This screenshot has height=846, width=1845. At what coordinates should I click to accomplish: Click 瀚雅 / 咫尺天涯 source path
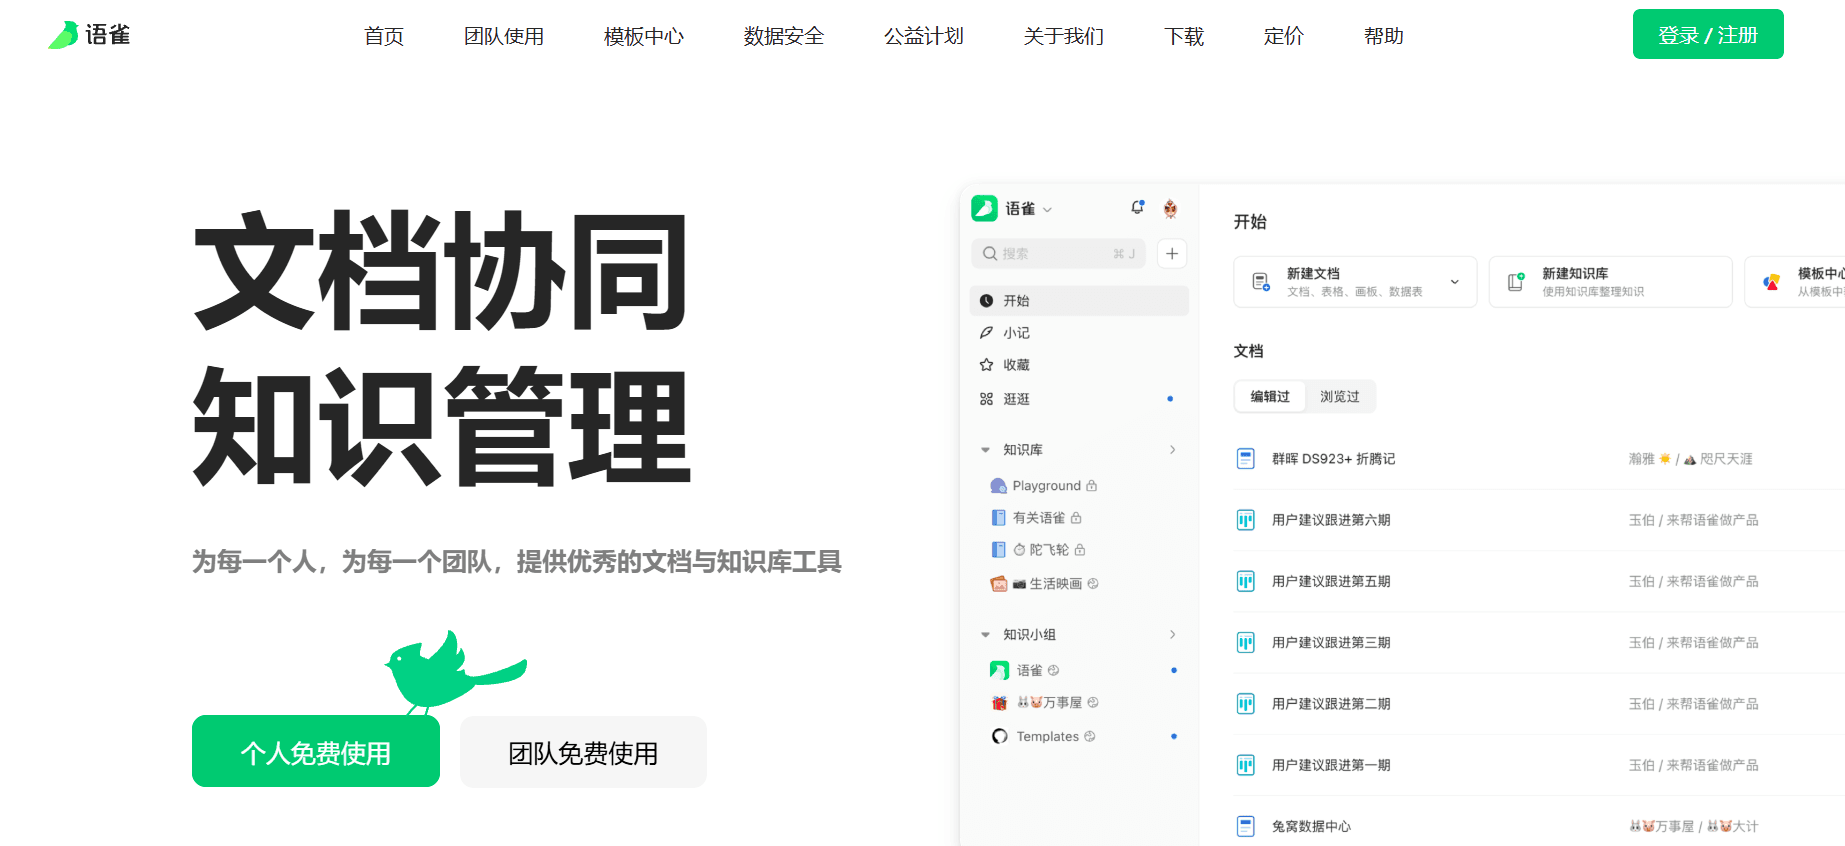pyautogui.click(x=1691, y=459)
